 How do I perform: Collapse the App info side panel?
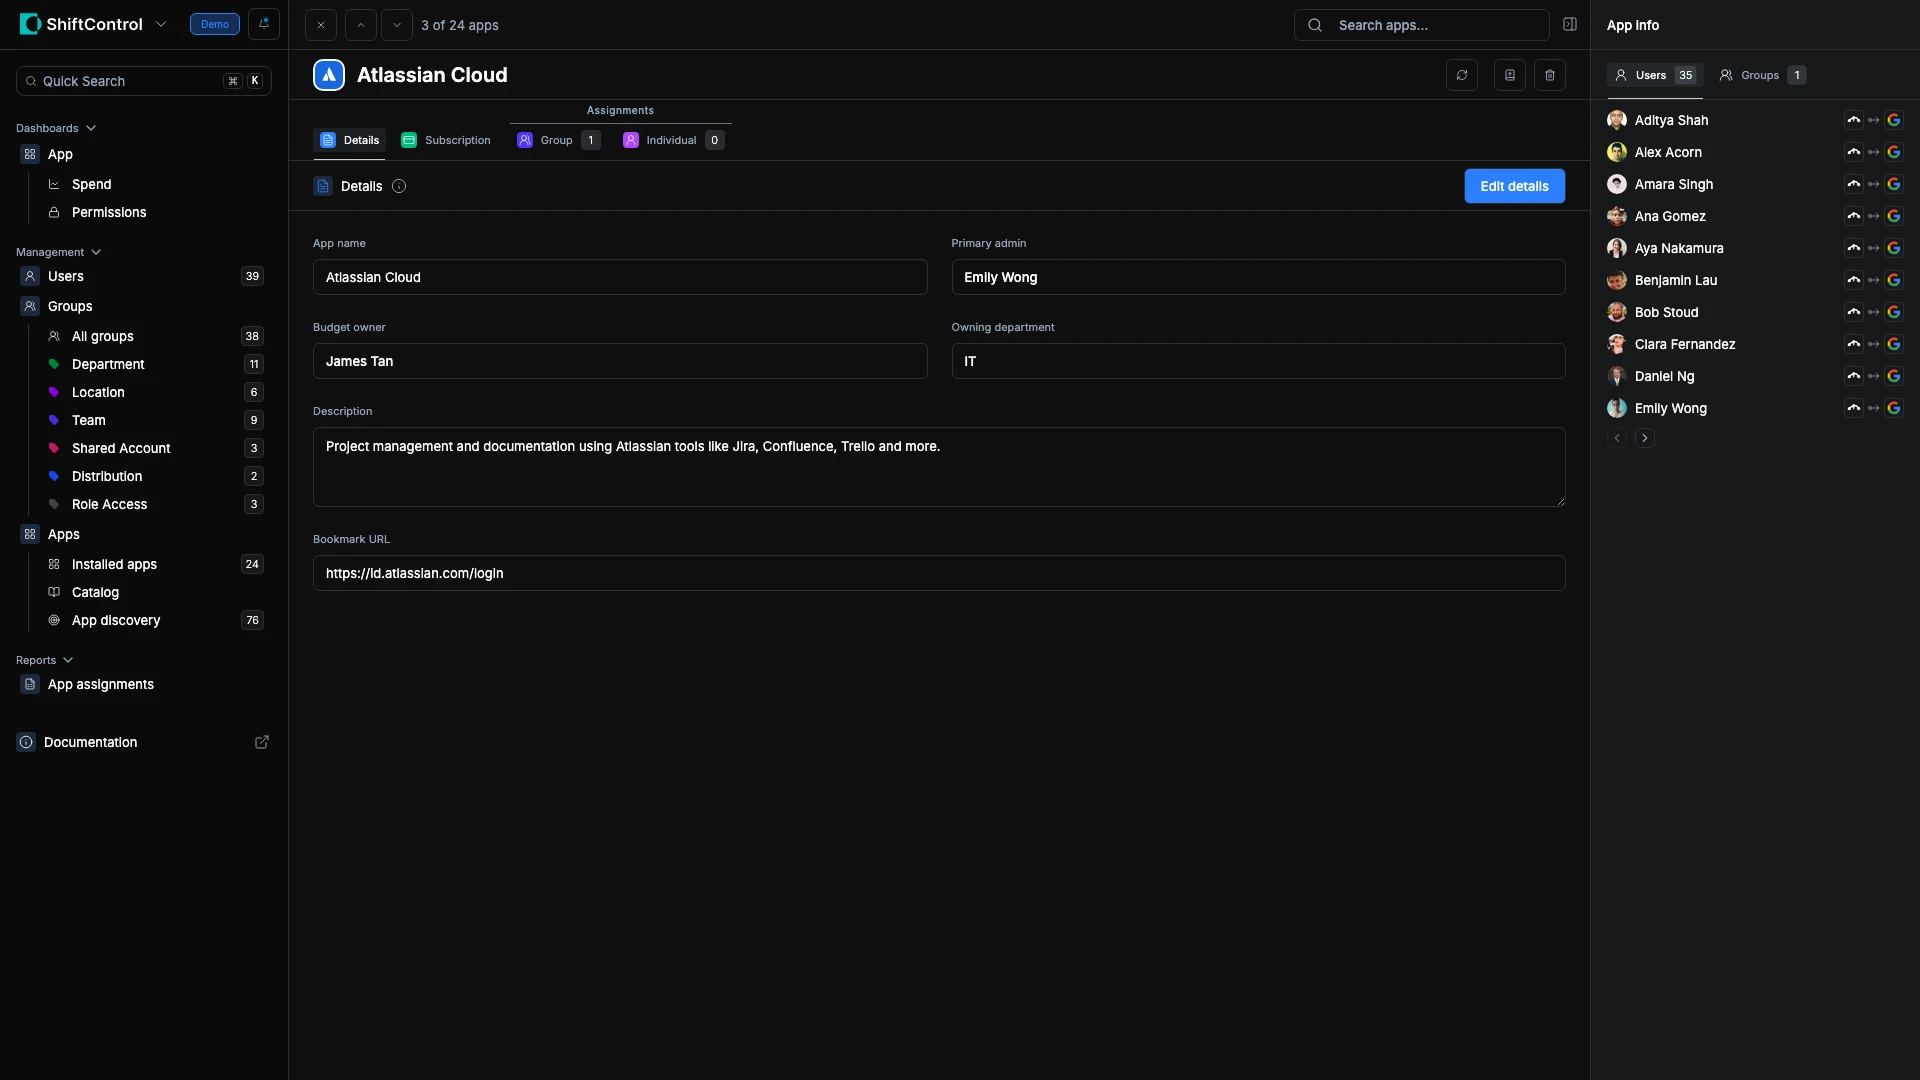click(x=1569, y=25)
